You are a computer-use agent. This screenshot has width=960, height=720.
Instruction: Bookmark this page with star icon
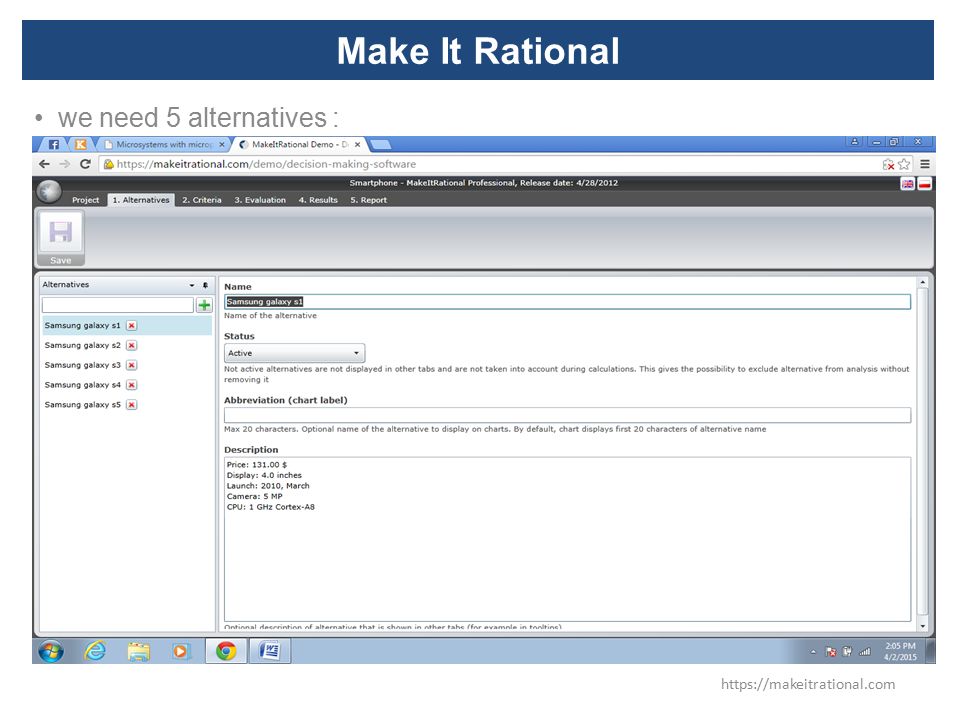904,164
